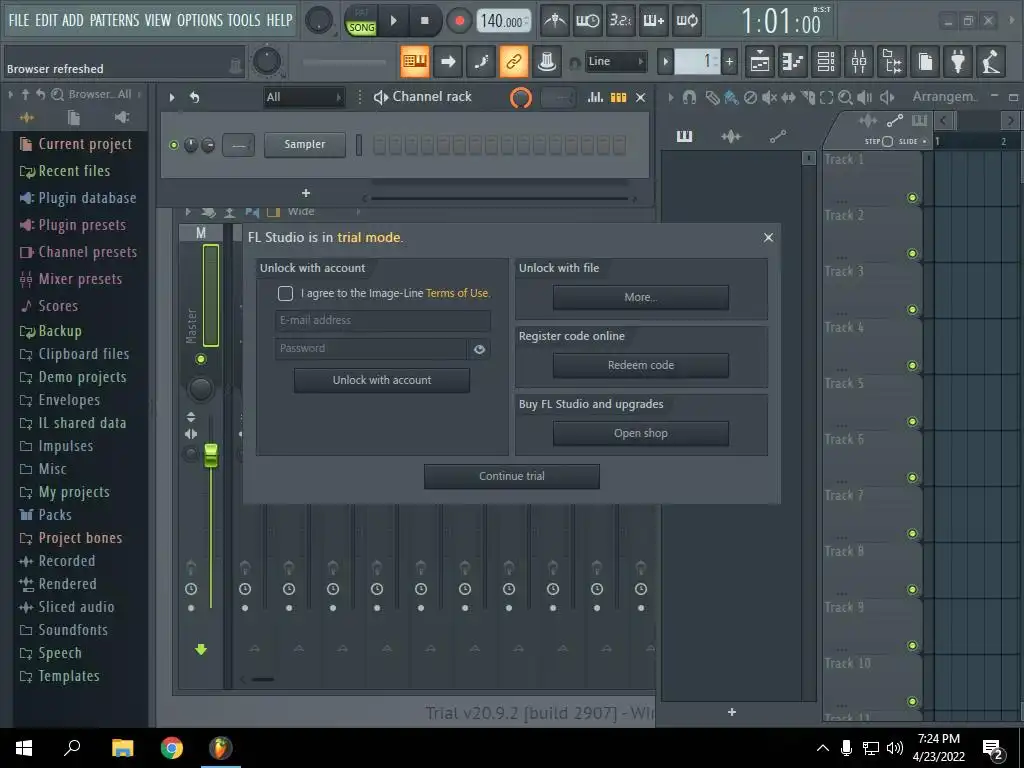Open File Explorer from the taskbar
The width and height of the screenshot is (1024, 768).
[122, 748]
